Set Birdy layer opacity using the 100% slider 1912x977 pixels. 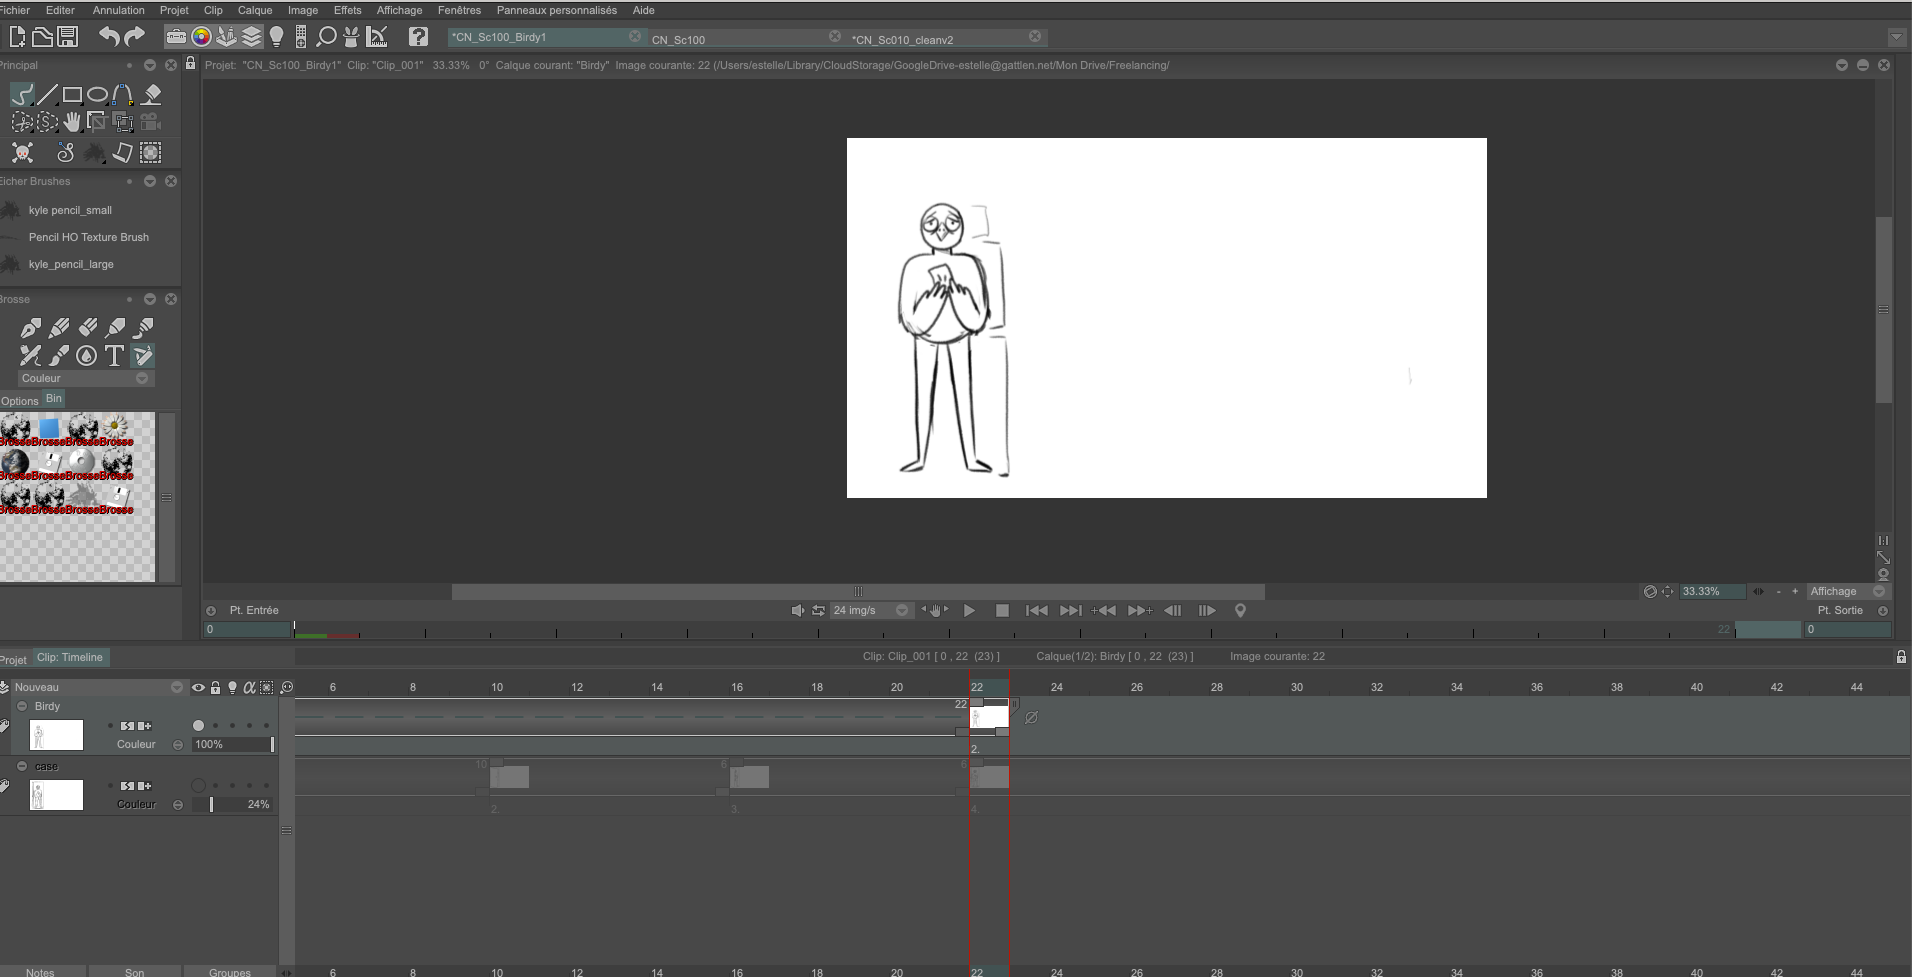(x=232, y=744)
